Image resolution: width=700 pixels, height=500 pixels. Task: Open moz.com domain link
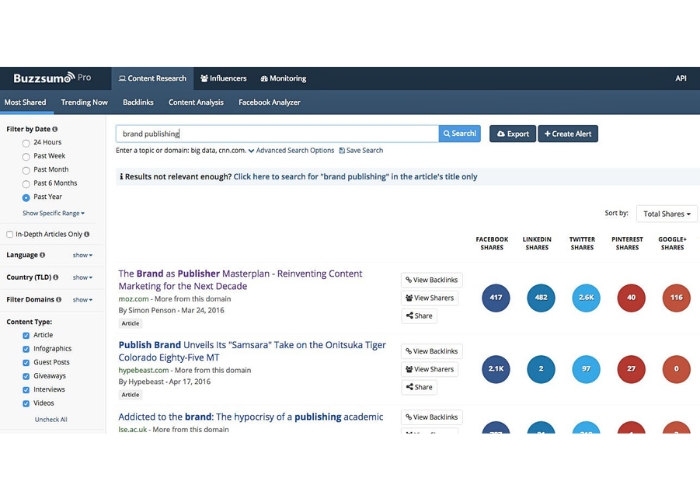(133, 299)
